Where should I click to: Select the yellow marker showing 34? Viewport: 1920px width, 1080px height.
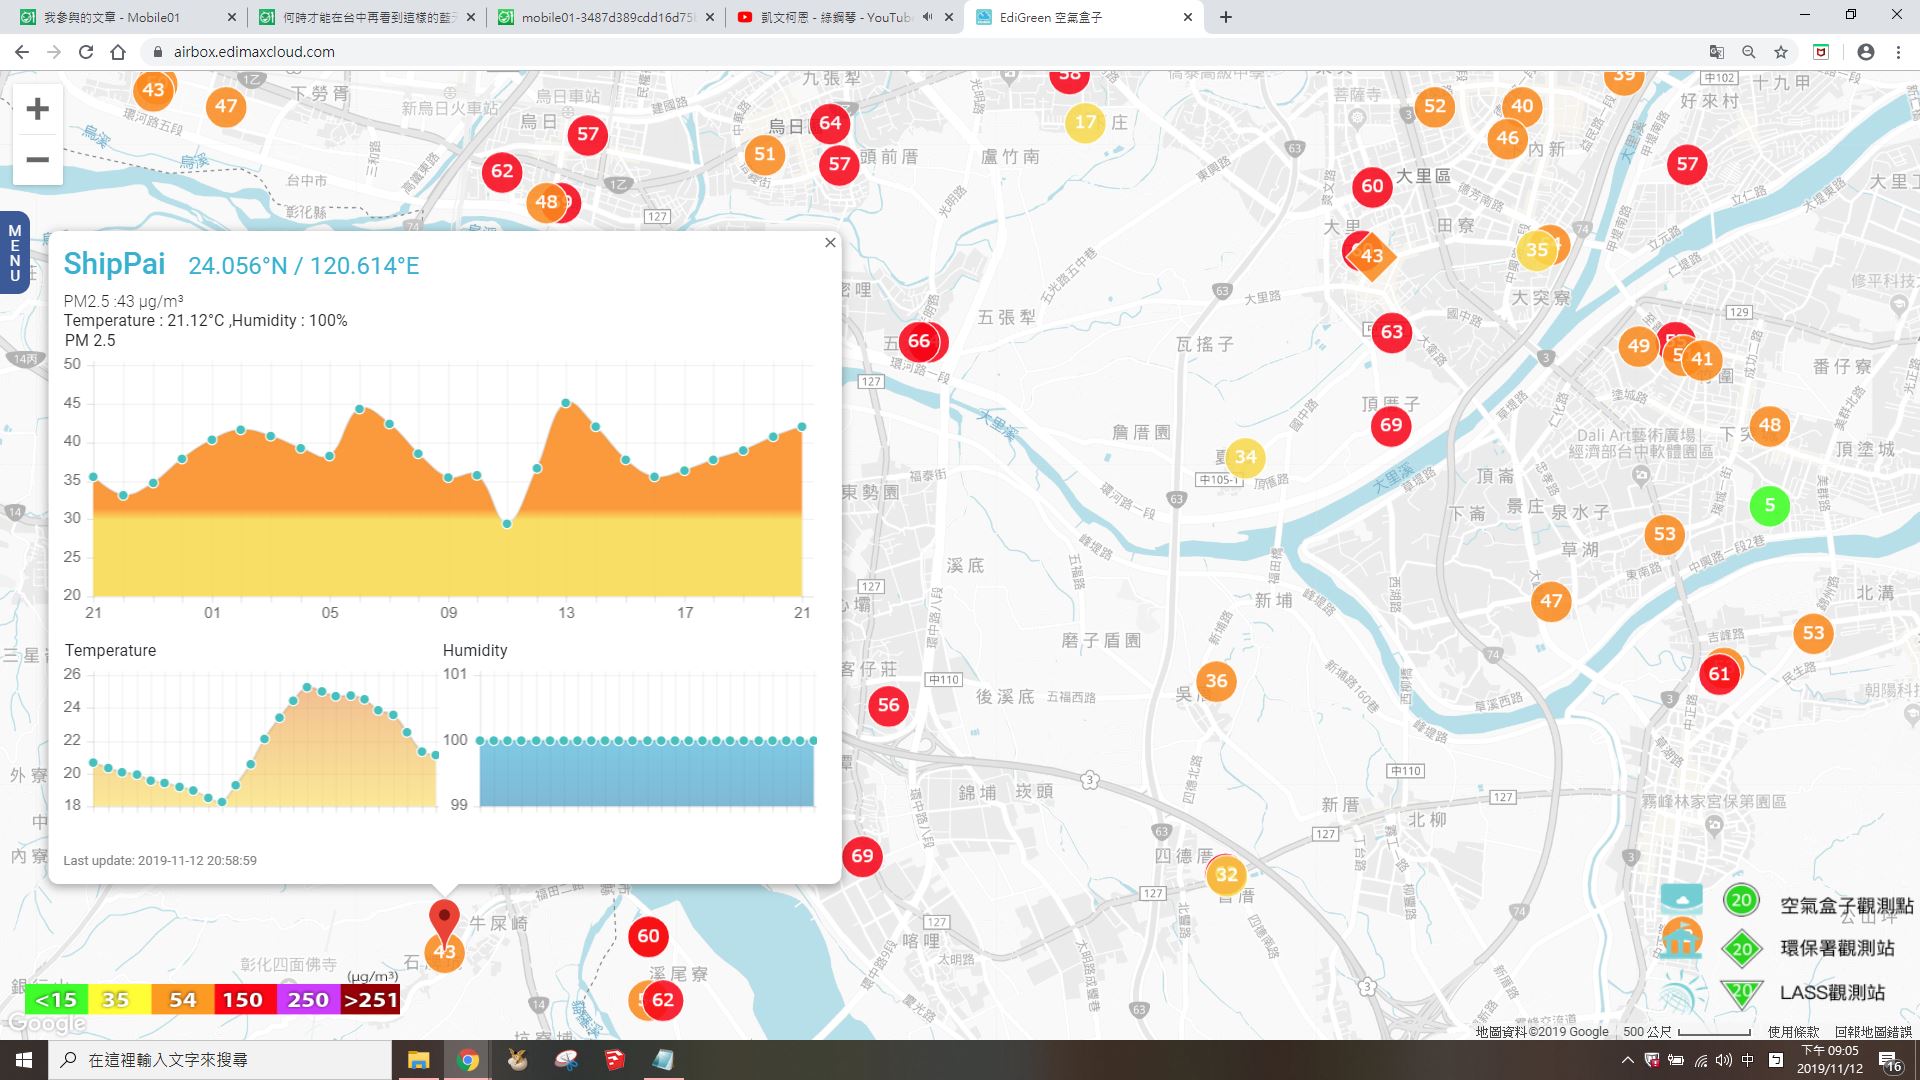(x=1245, y=458)
